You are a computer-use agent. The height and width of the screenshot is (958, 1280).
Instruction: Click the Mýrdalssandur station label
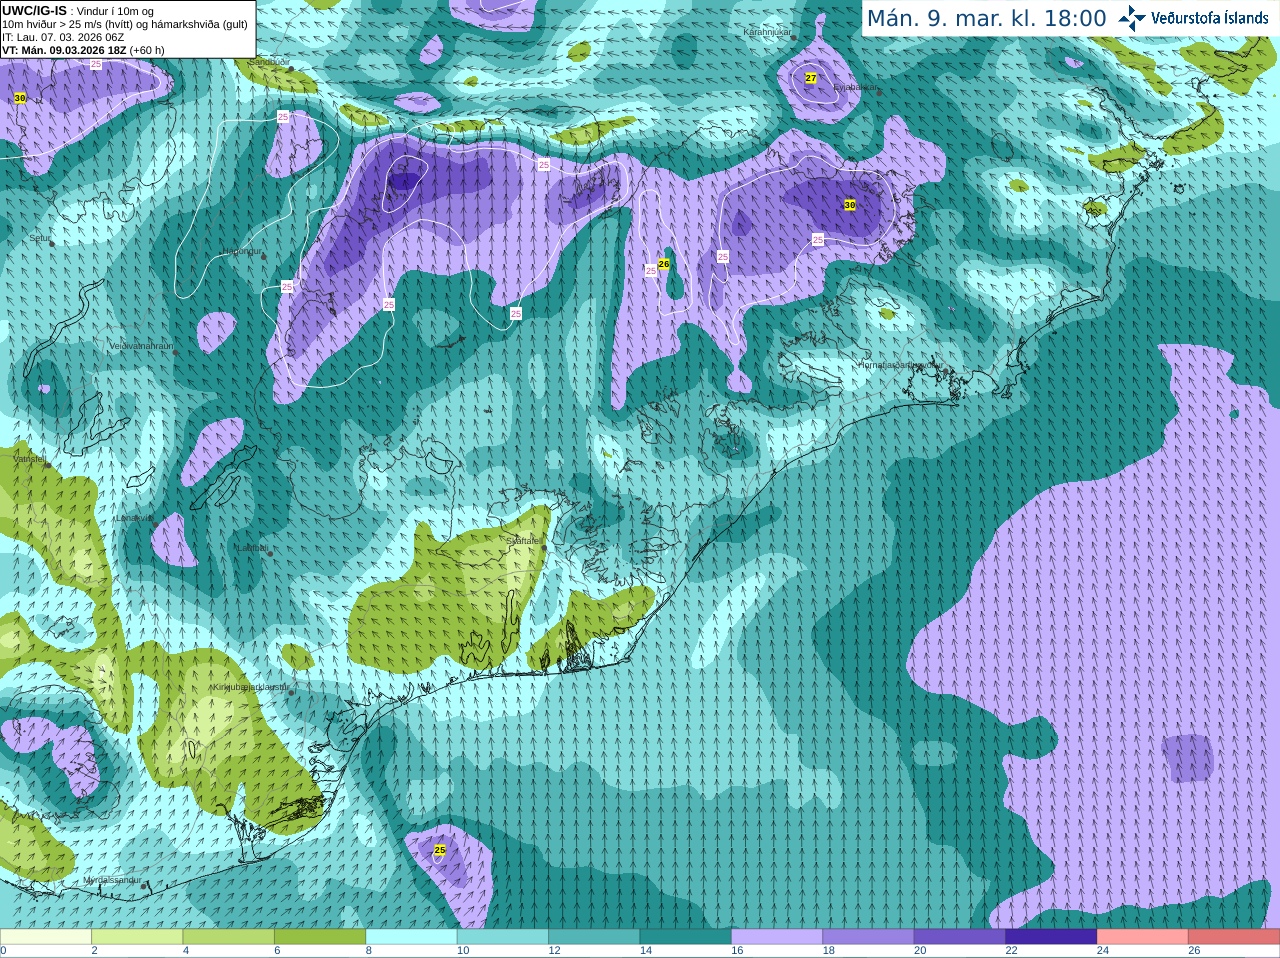tap(112, 881)
